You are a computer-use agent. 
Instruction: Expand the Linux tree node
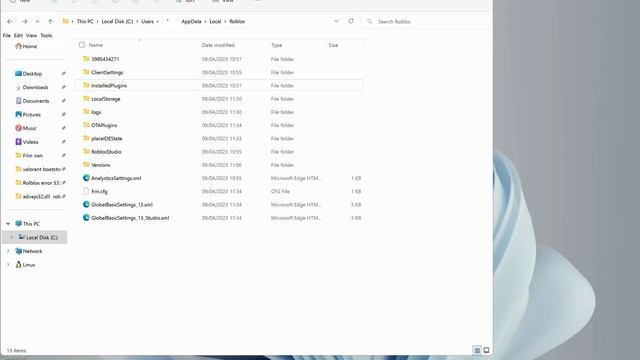(x=8, y=265)
